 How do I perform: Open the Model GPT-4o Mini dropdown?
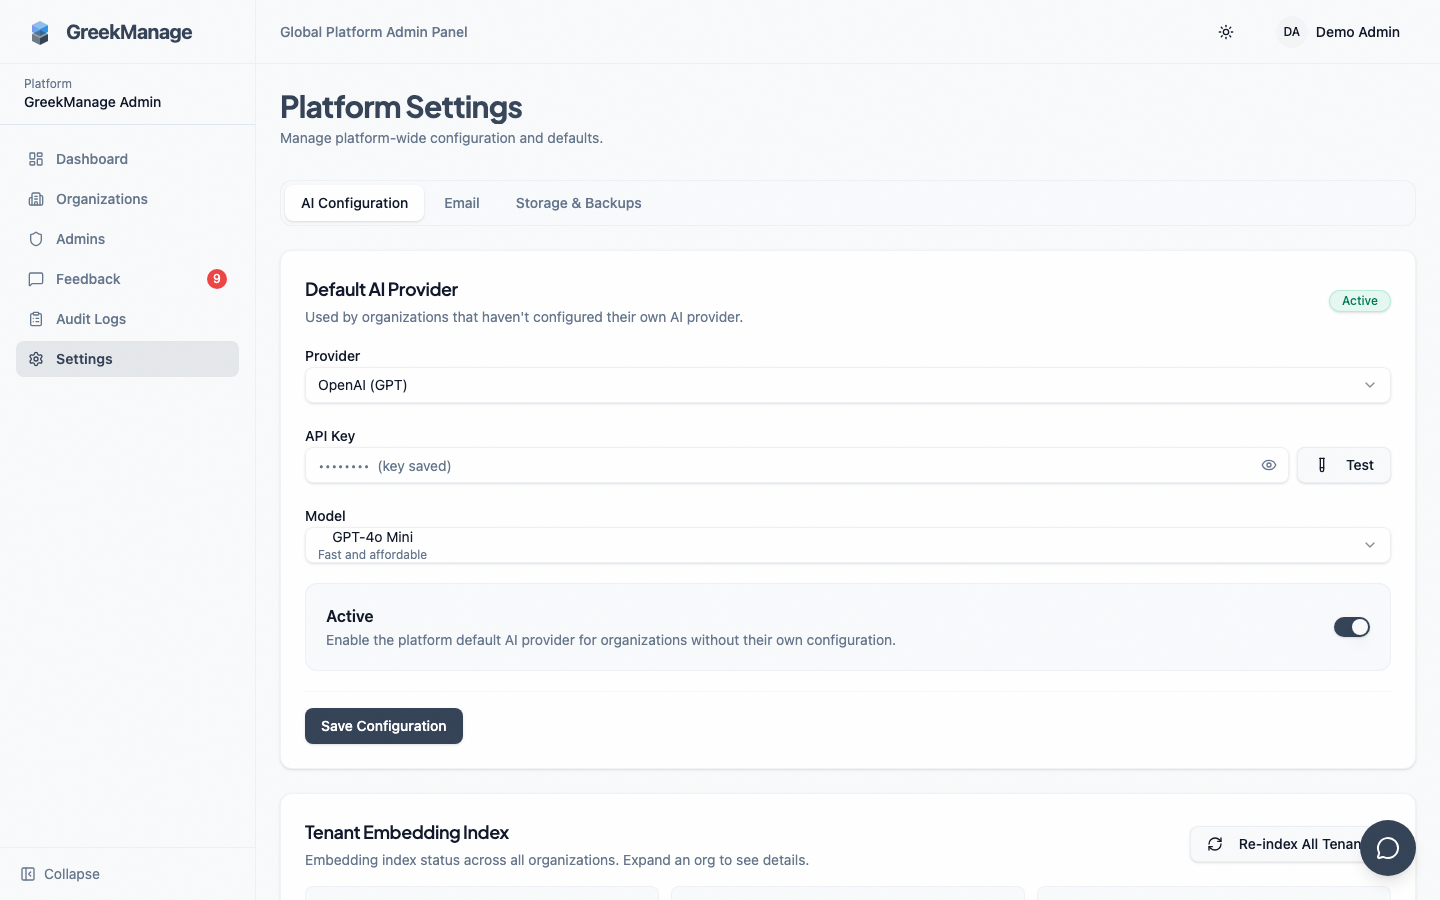pos(848,545)
